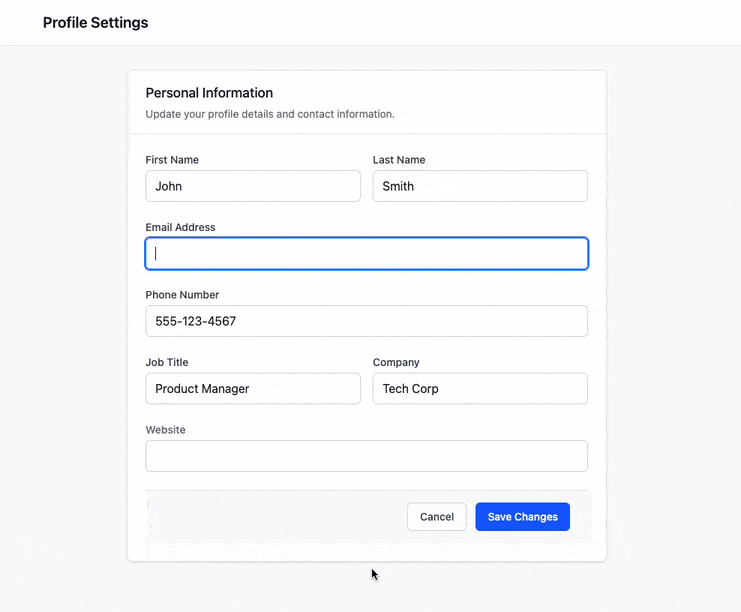This screenshot has width=741, height=612.
Task: Click into the empty Website input field
Action: point(366,456)
